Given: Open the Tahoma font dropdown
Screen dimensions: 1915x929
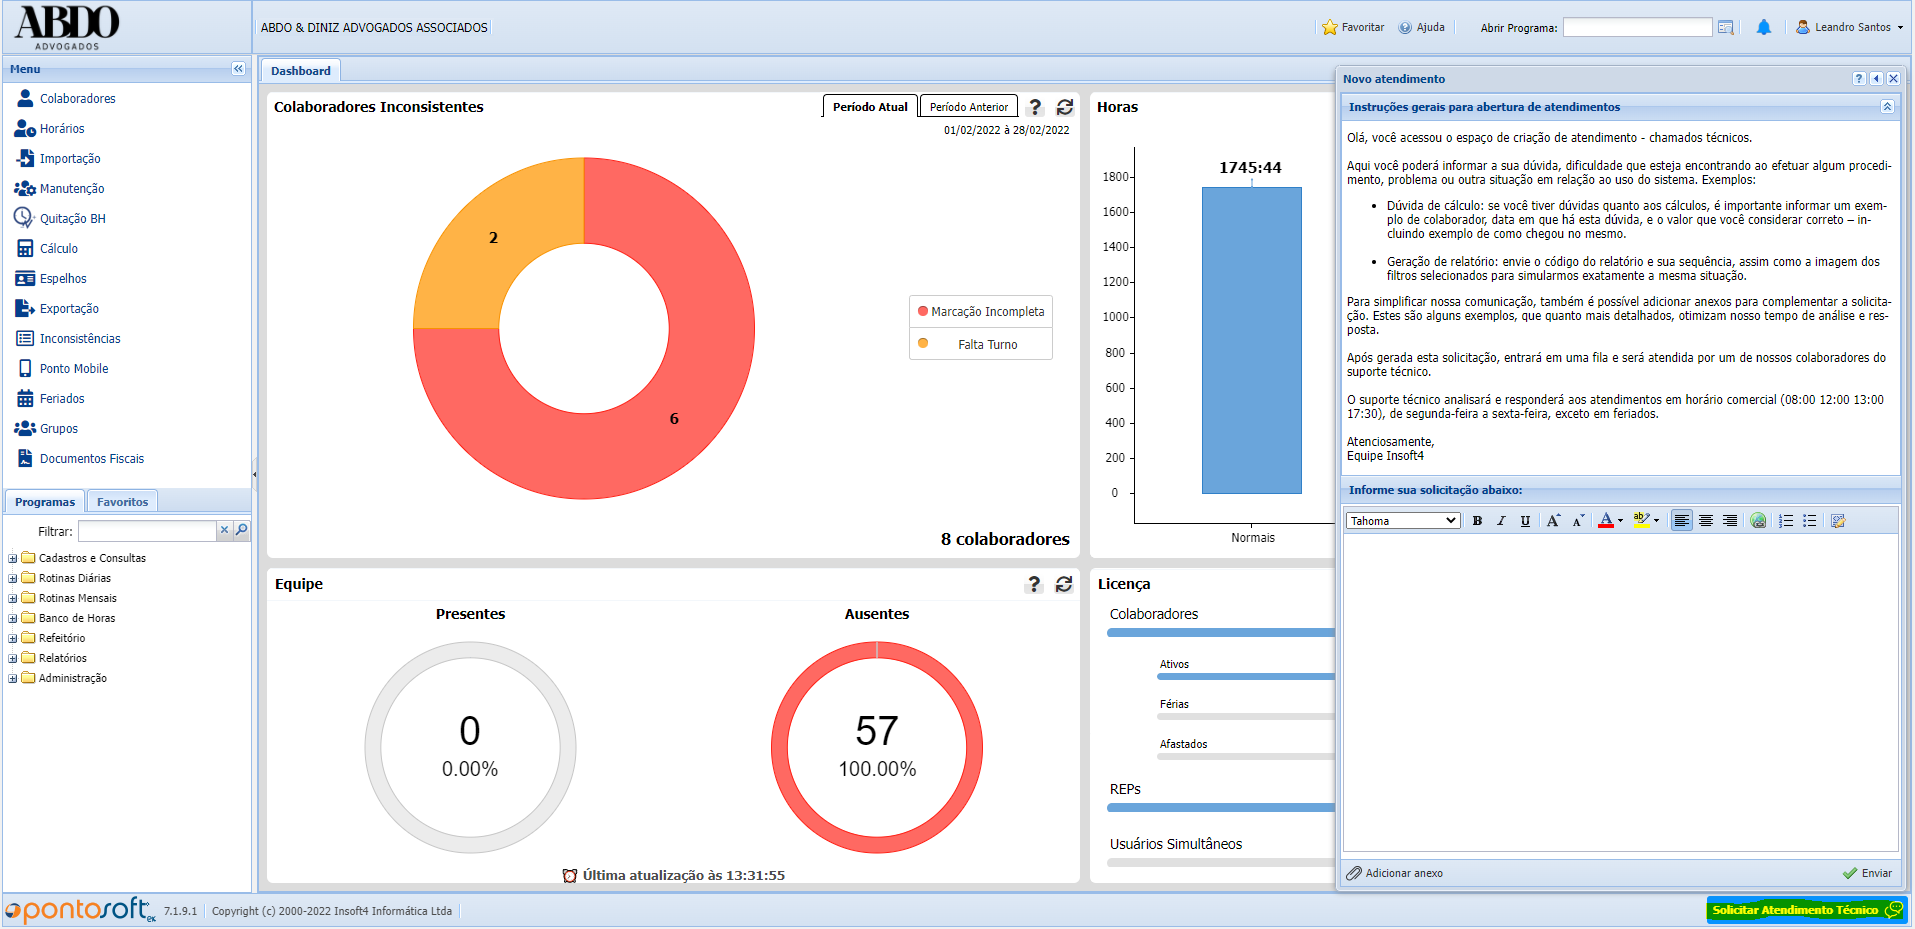Looking at the screenshot, I should coord(1403,521).
